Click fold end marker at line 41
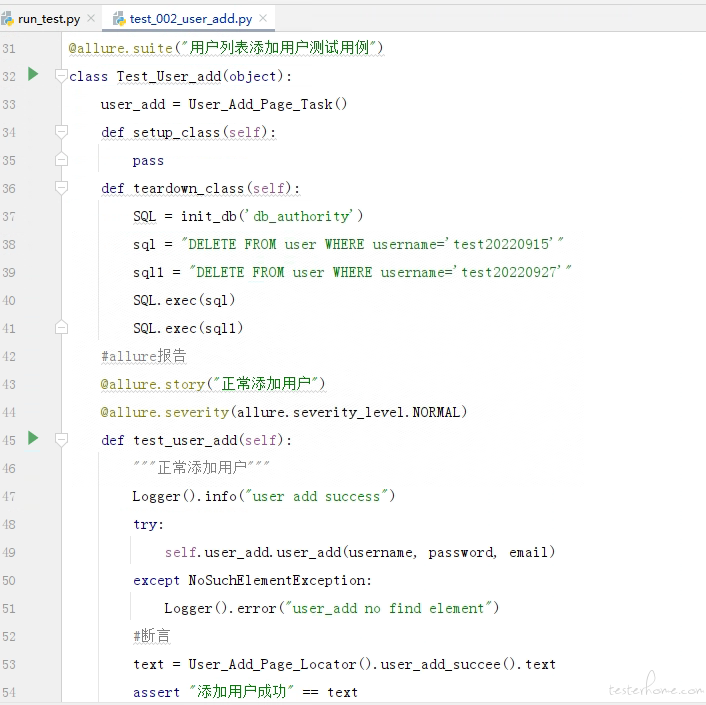Image resolution: width=706 pixels, height=705 pixels. tap(61, 327)
